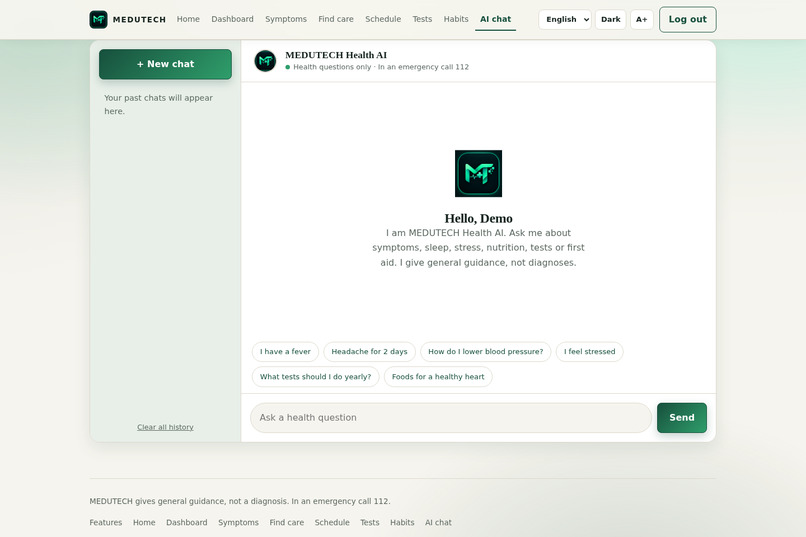The height and width of the screenshot is (537, 806).
Task: Open Dashboard link in footer
Action: tap(187, 523)
